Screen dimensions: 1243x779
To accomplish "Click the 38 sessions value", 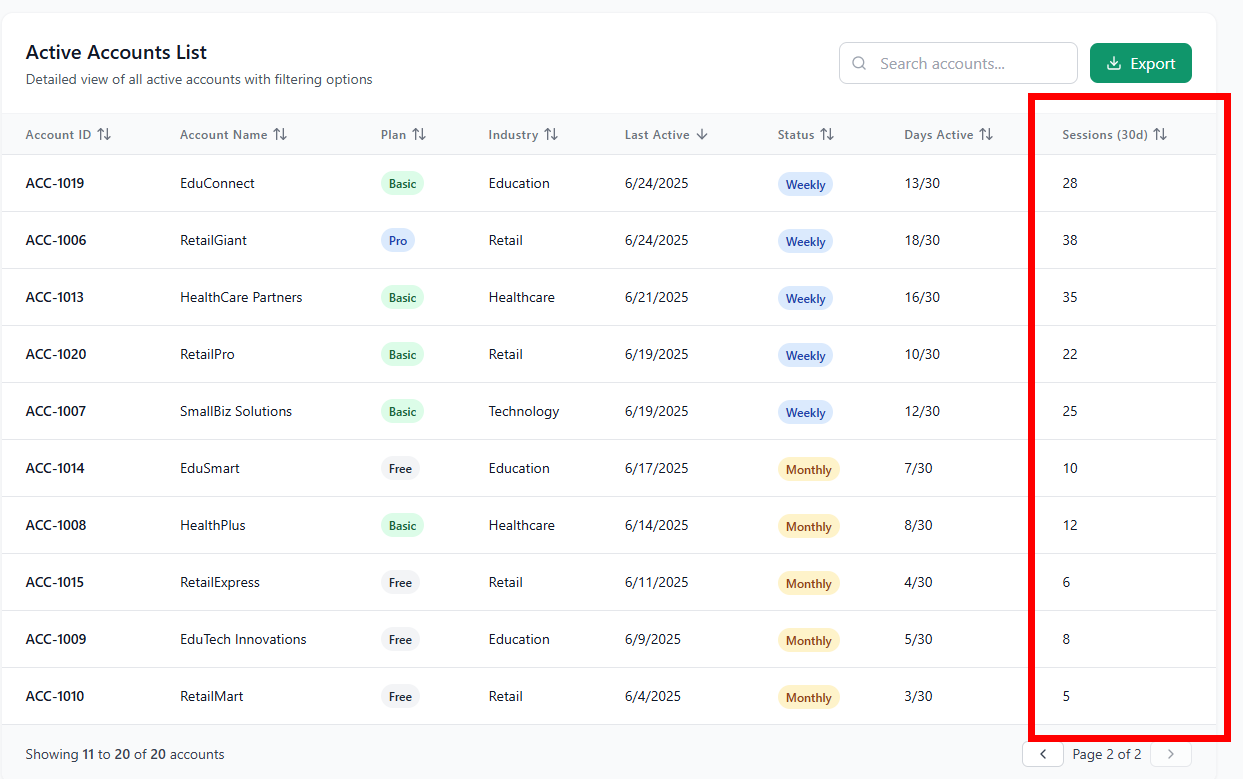I will pyautogui.click(x=1070, y=240).
